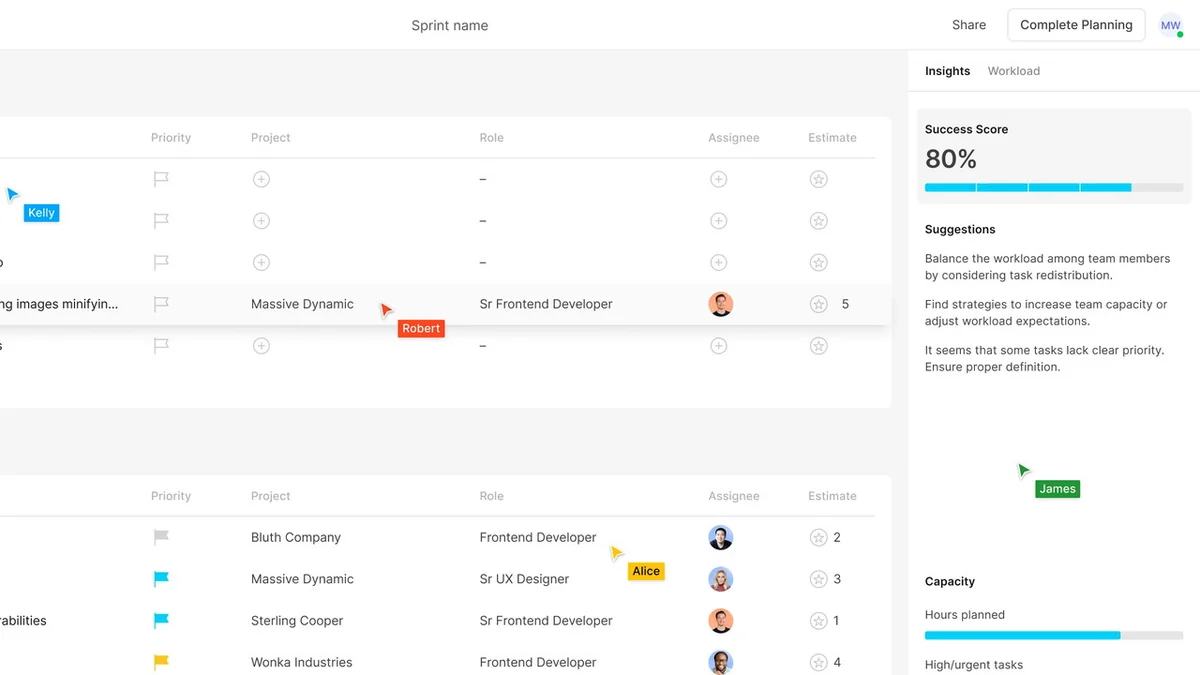Image resolution: width=1200 pixels, height=675 pixels.
Task: Open the Sterling Cooper project cell
Action: 296,620
